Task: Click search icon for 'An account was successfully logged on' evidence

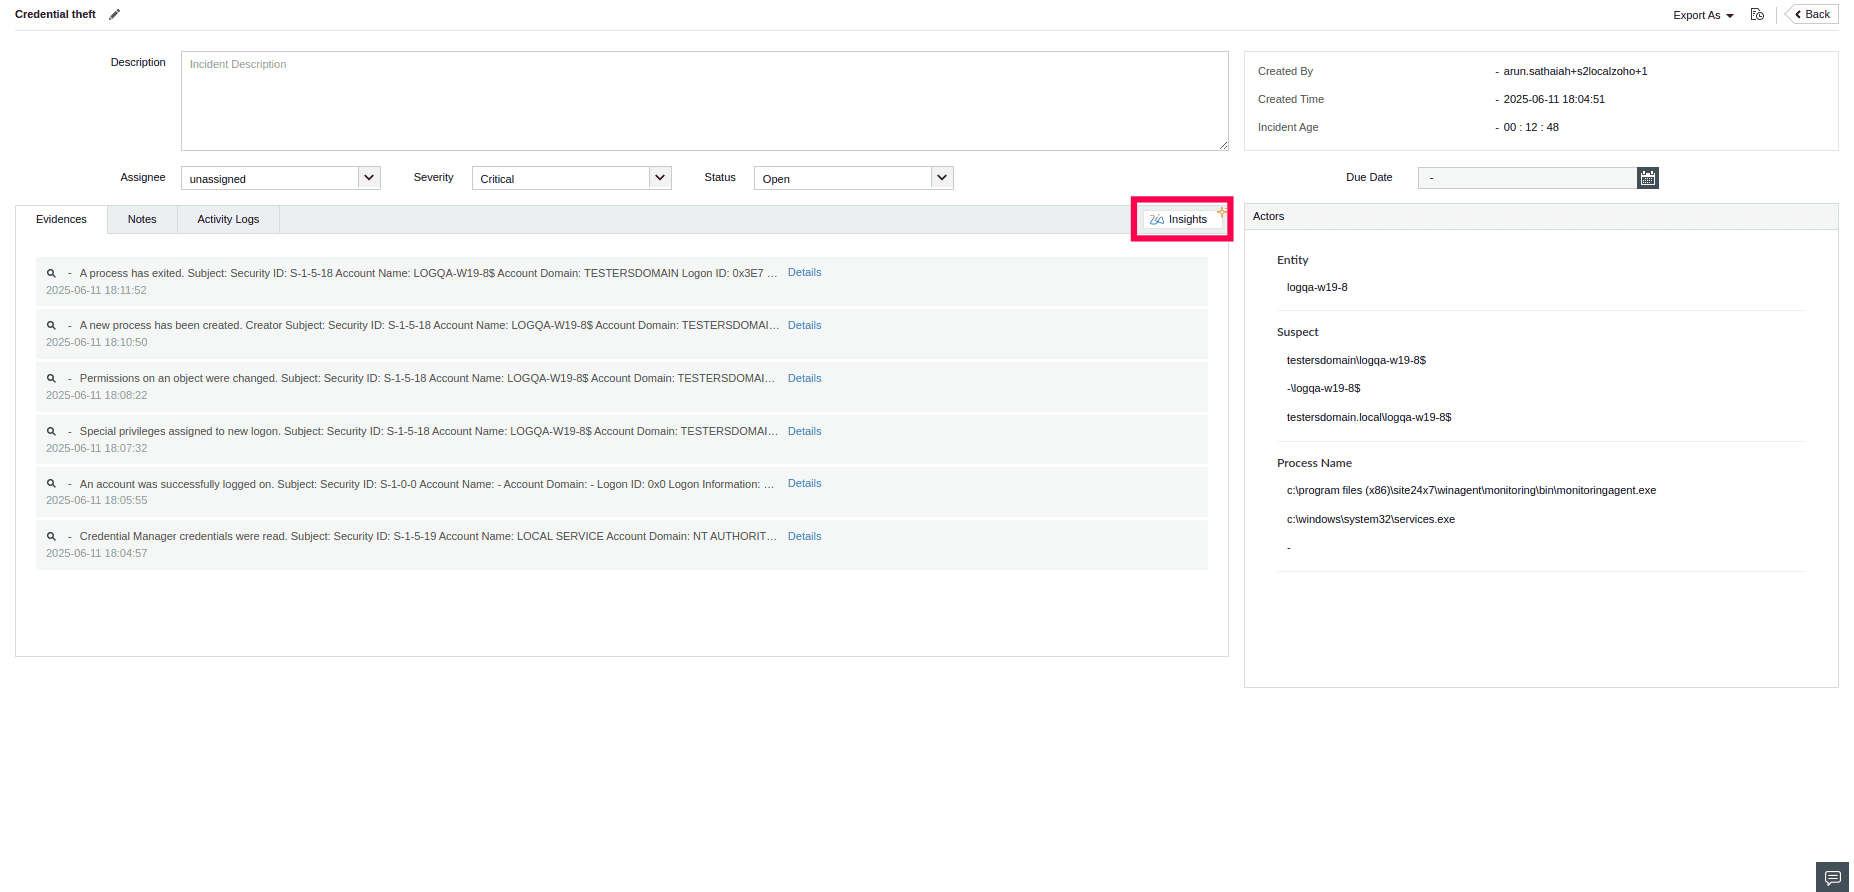Action: pos(51,484)
